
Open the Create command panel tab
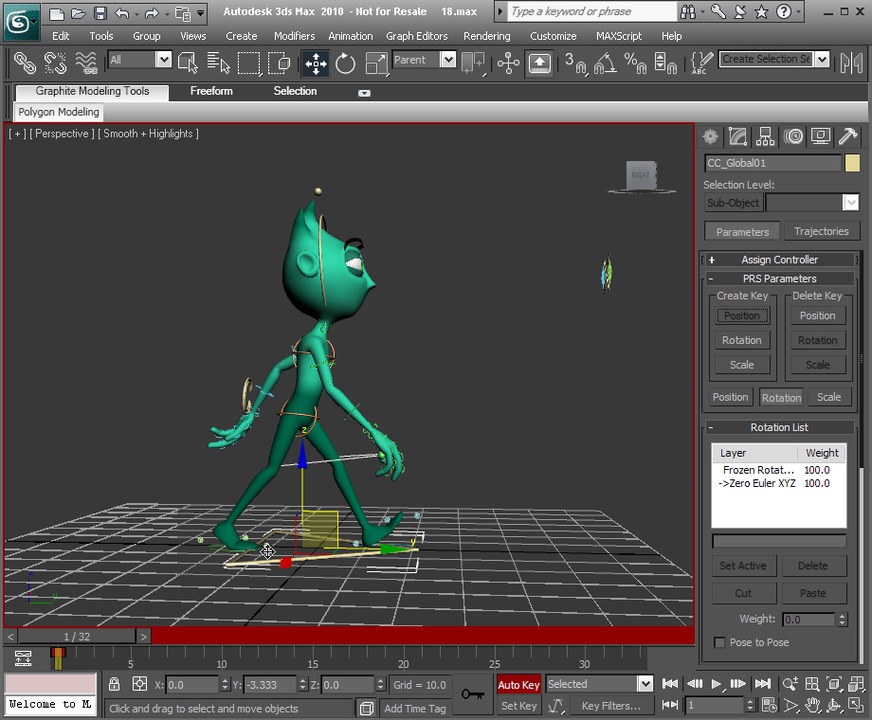pyautogui.click(x=711, y=137)
